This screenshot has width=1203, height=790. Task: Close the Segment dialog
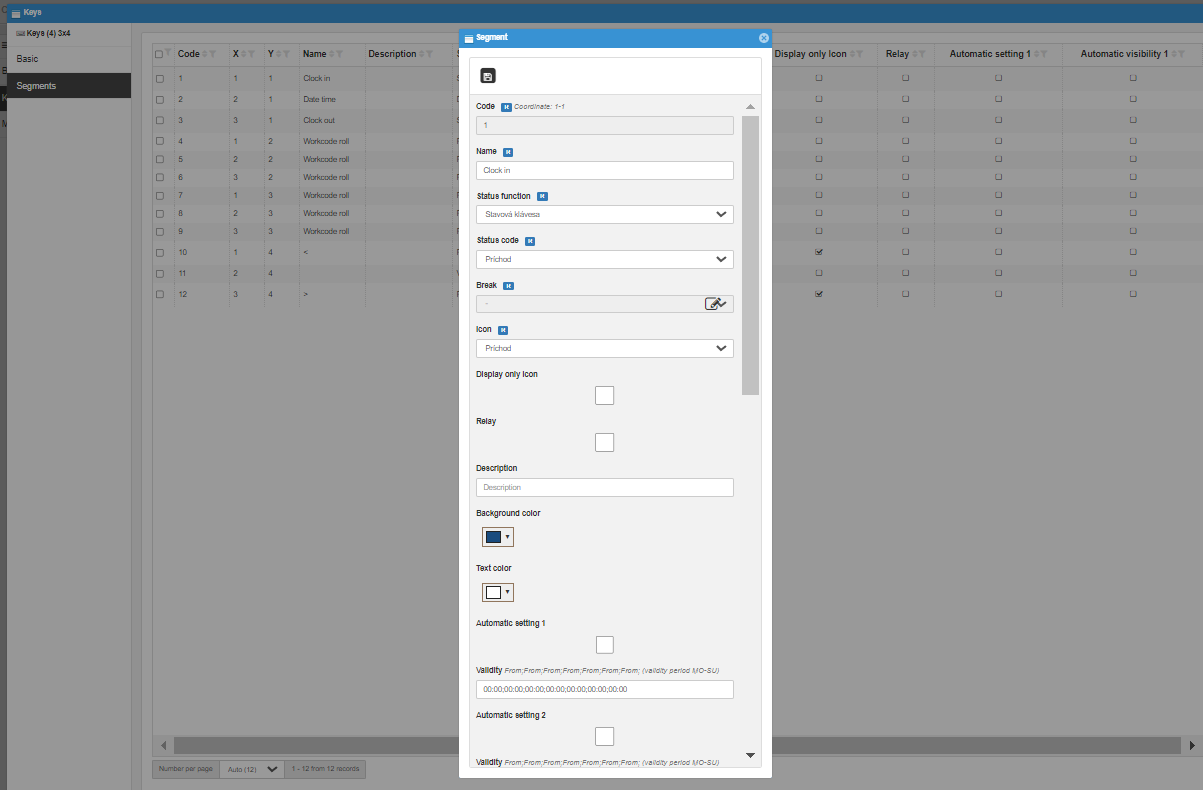[x=764, y=37]
